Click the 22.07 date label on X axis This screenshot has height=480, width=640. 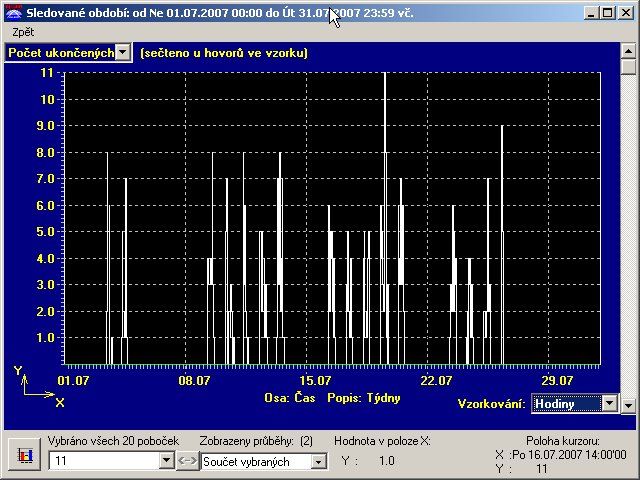437,380
